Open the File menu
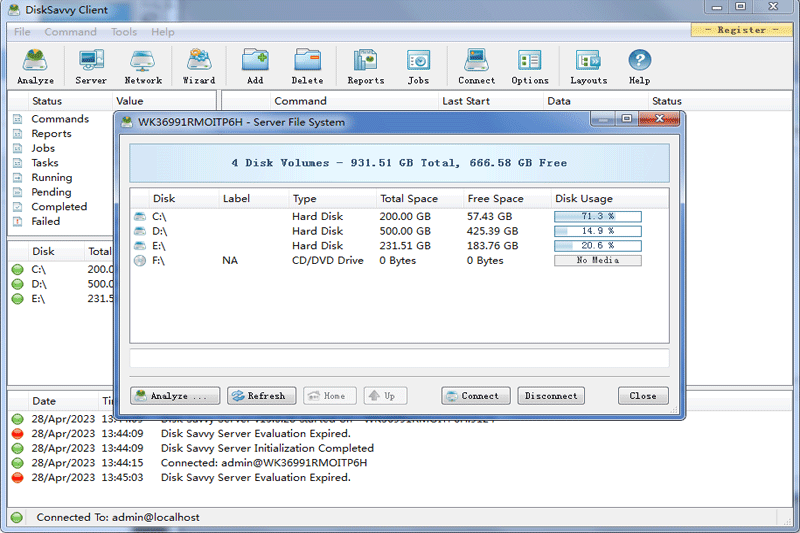Screen dimensions: 800x533 coord(22,32)
